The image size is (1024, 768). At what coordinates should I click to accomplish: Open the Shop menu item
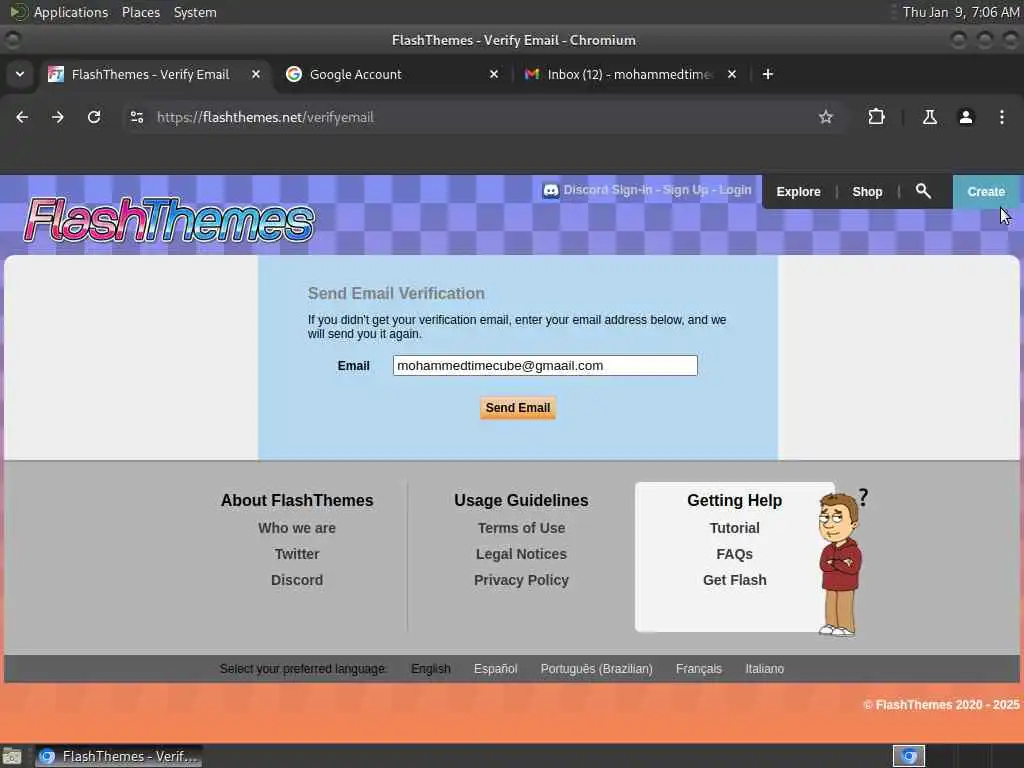(867, 191)
